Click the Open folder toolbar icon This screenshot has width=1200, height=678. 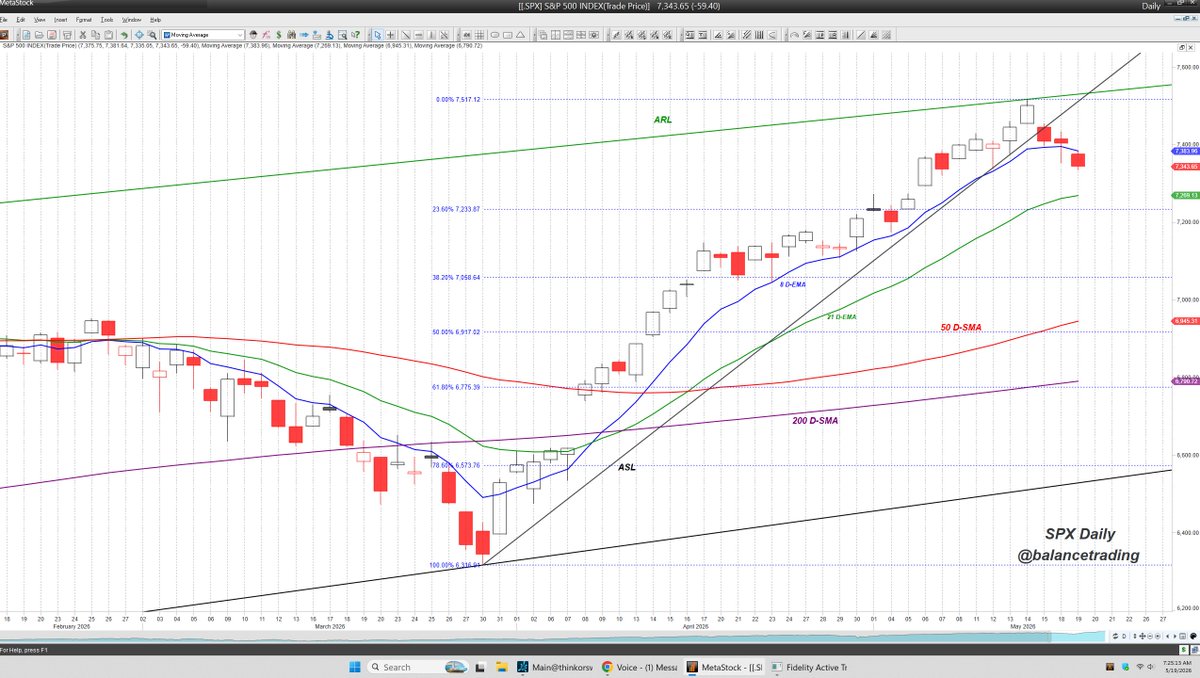click(39, 35)
